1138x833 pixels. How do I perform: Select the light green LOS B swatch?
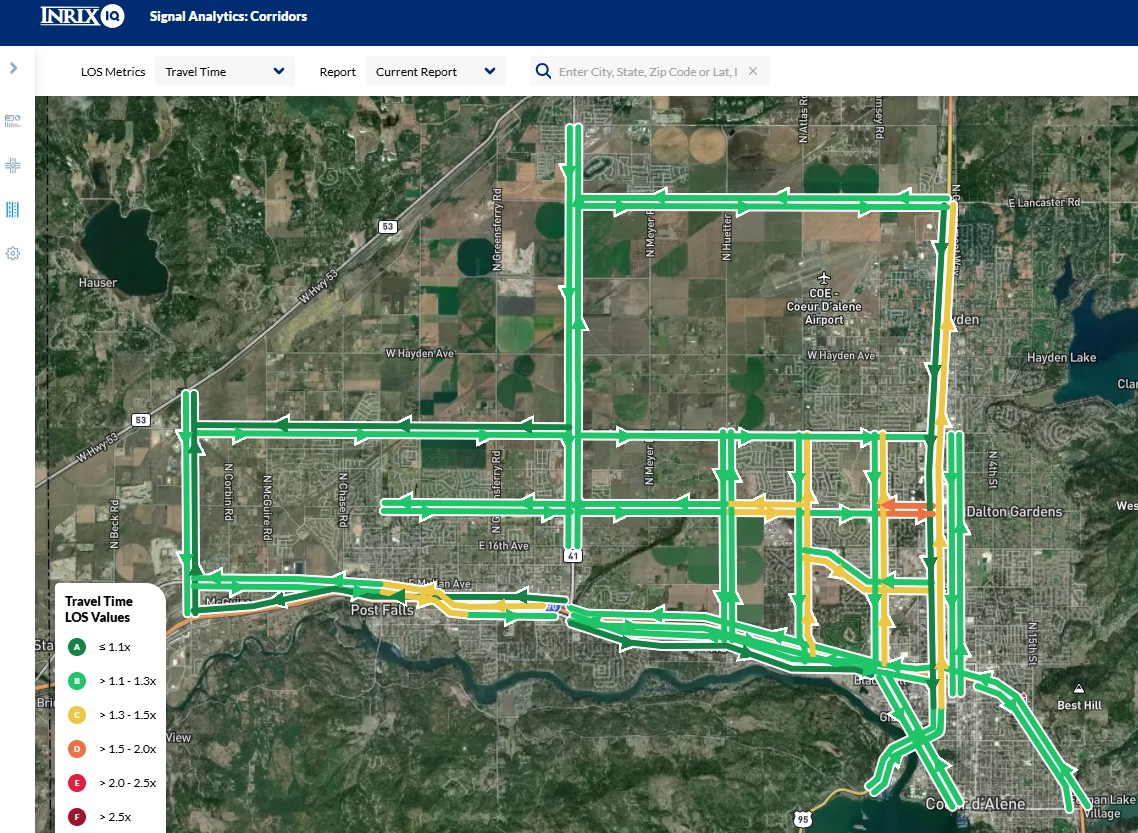pos(75,681)
